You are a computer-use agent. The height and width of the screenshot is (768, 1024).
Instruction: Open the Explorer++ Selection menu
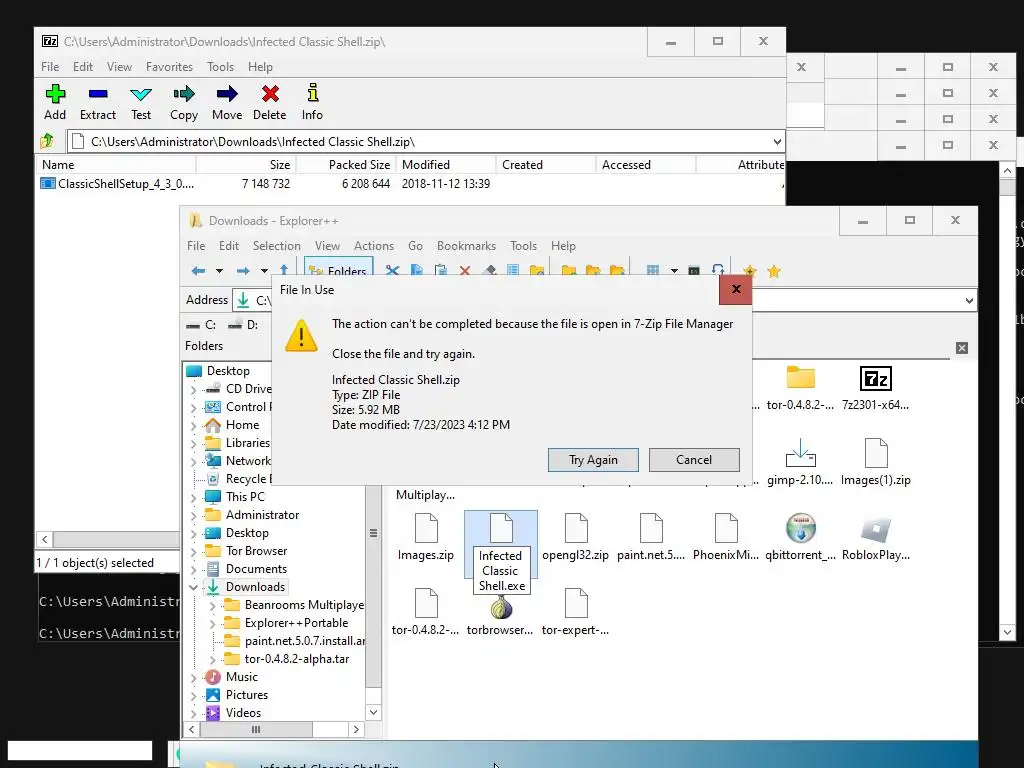[277, 246]
